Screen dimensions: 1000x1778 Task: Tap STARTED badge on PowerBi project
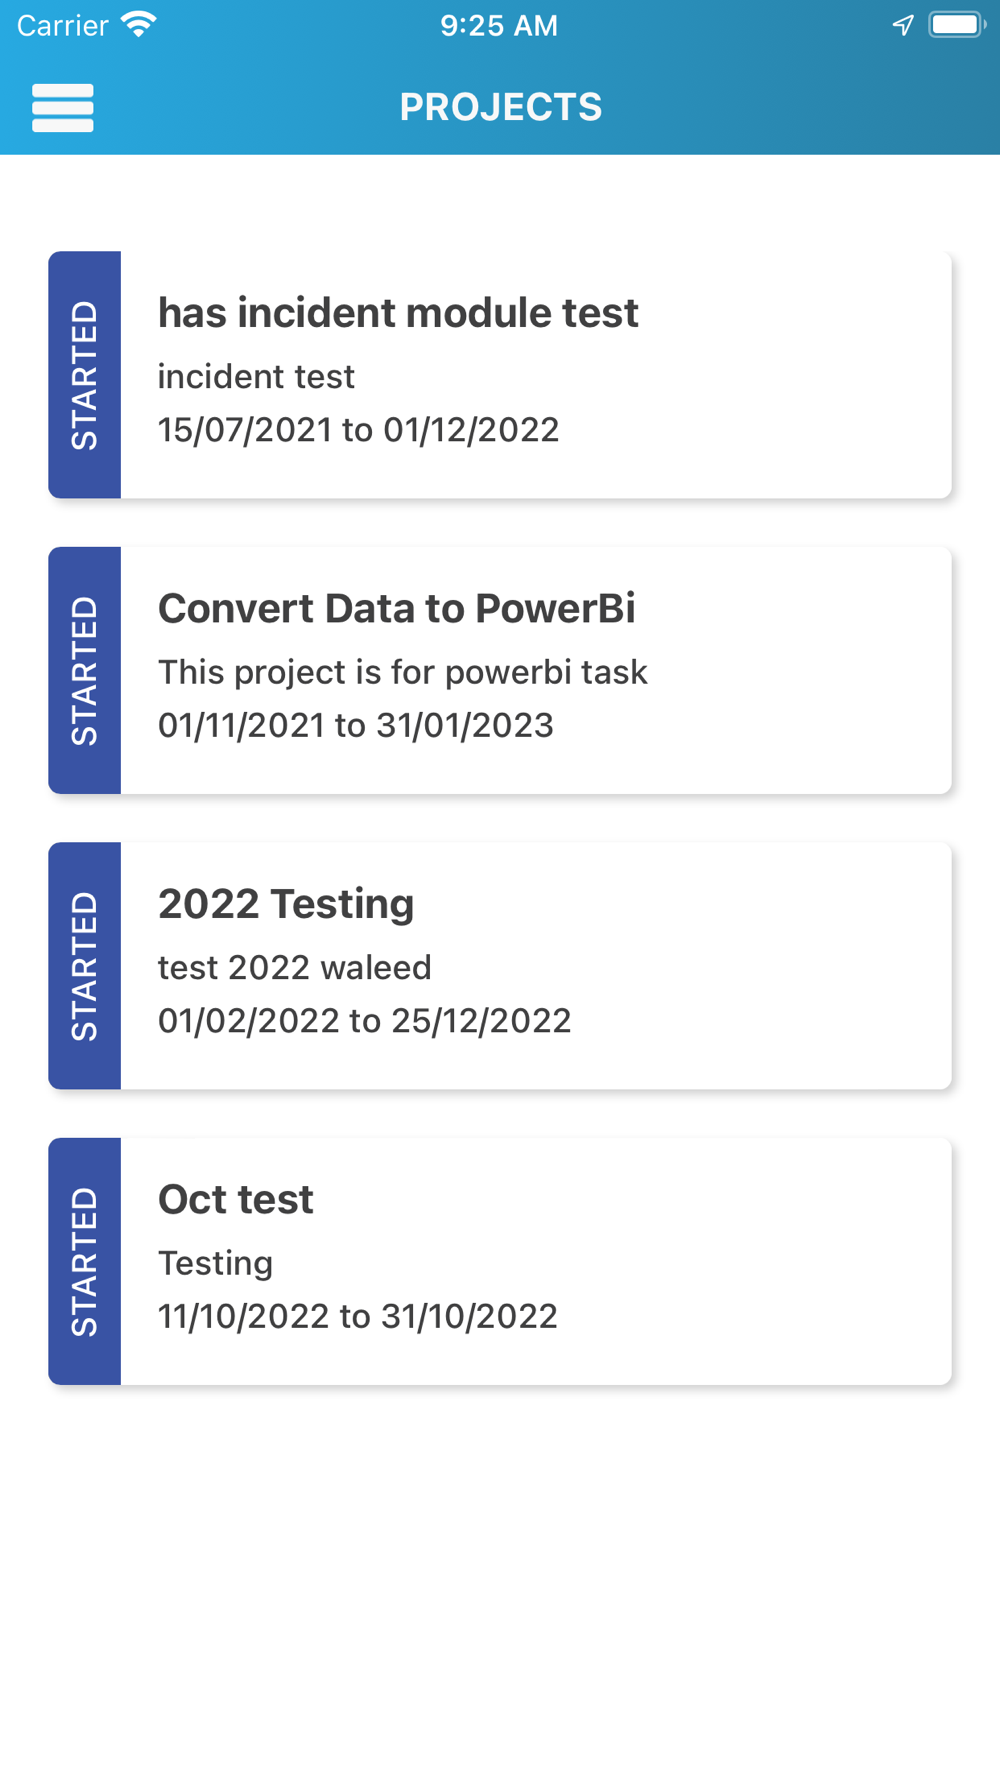point(85,670)
